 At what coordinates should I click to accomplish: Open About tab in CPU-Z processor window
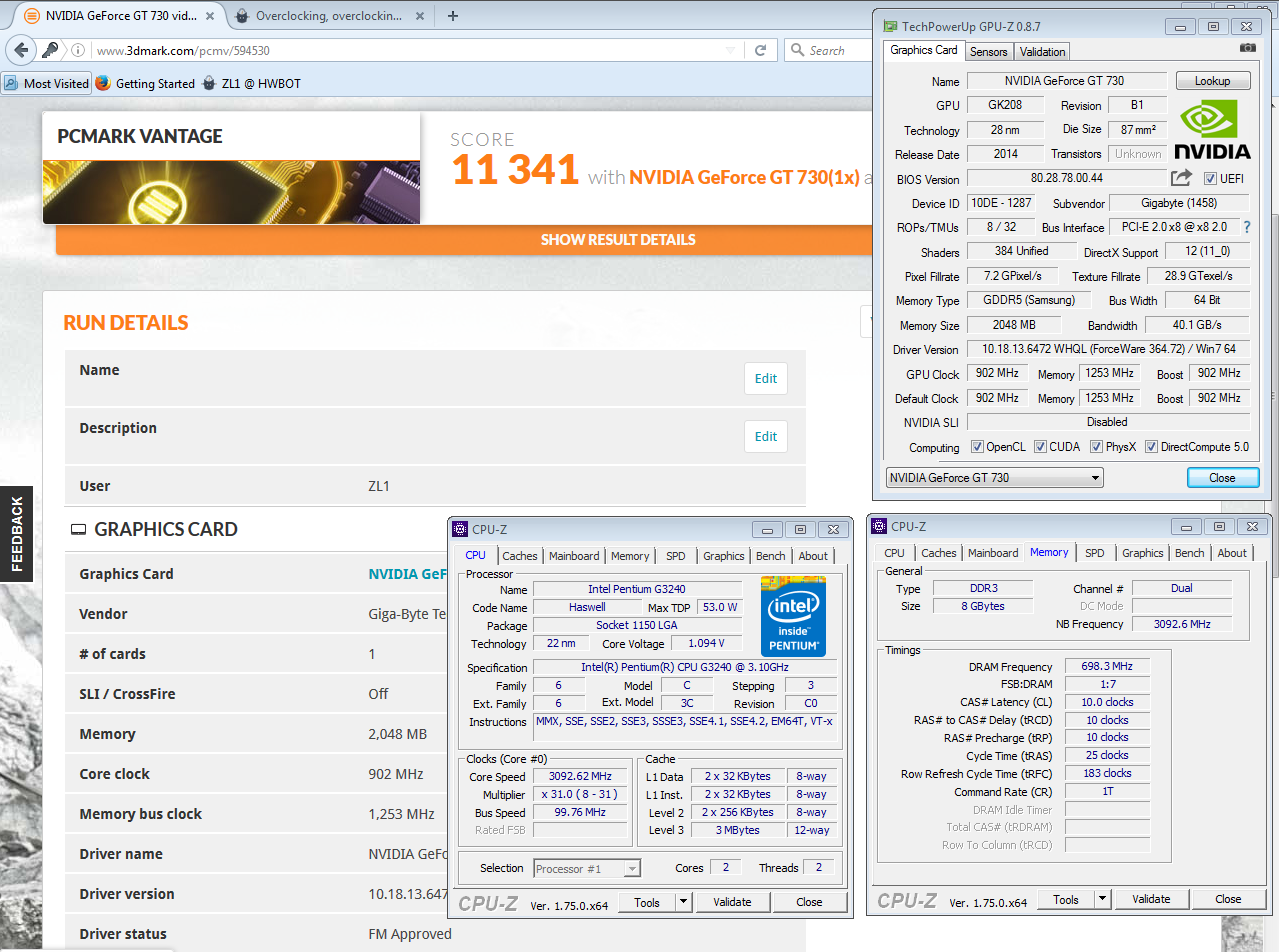(x=813, y=556)
